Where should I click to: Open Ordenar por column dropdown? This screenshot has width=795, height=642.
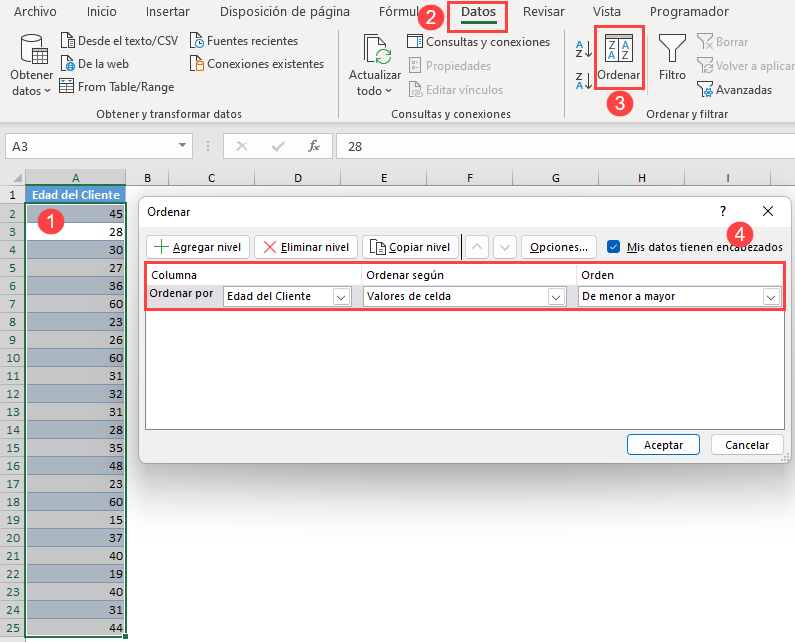click(x=341, y=297)
